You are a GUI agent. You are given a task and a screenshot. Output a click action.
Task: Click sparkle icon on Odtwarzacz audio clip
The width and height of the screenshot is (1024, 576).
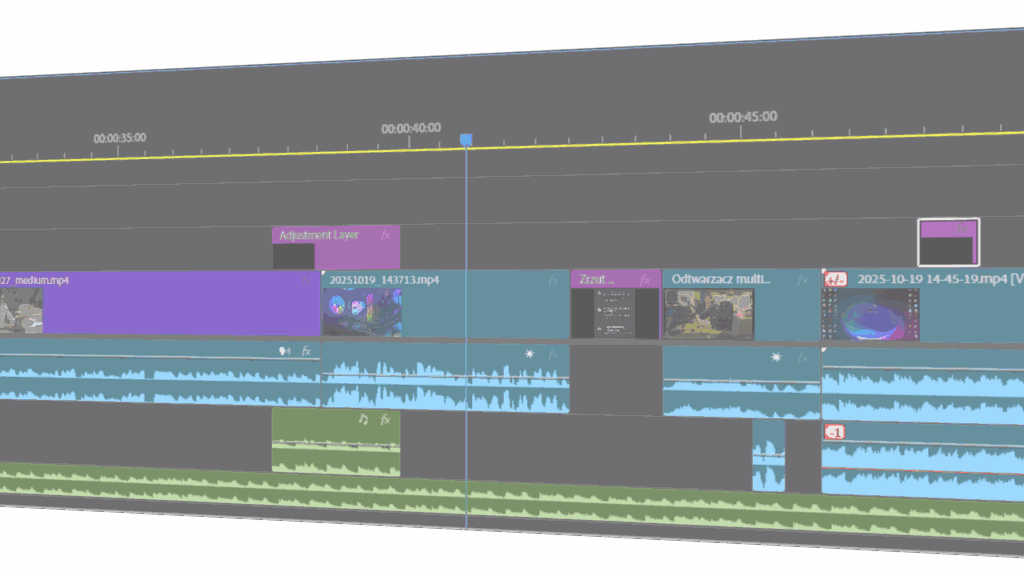click(776, 357)
